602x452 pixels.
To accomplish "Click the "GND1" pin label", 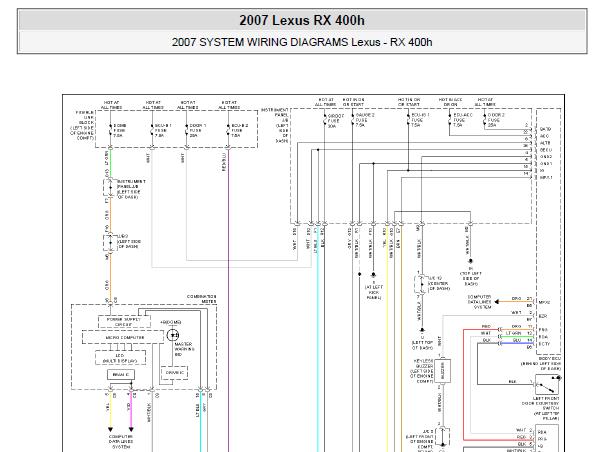I will point(546,164).
